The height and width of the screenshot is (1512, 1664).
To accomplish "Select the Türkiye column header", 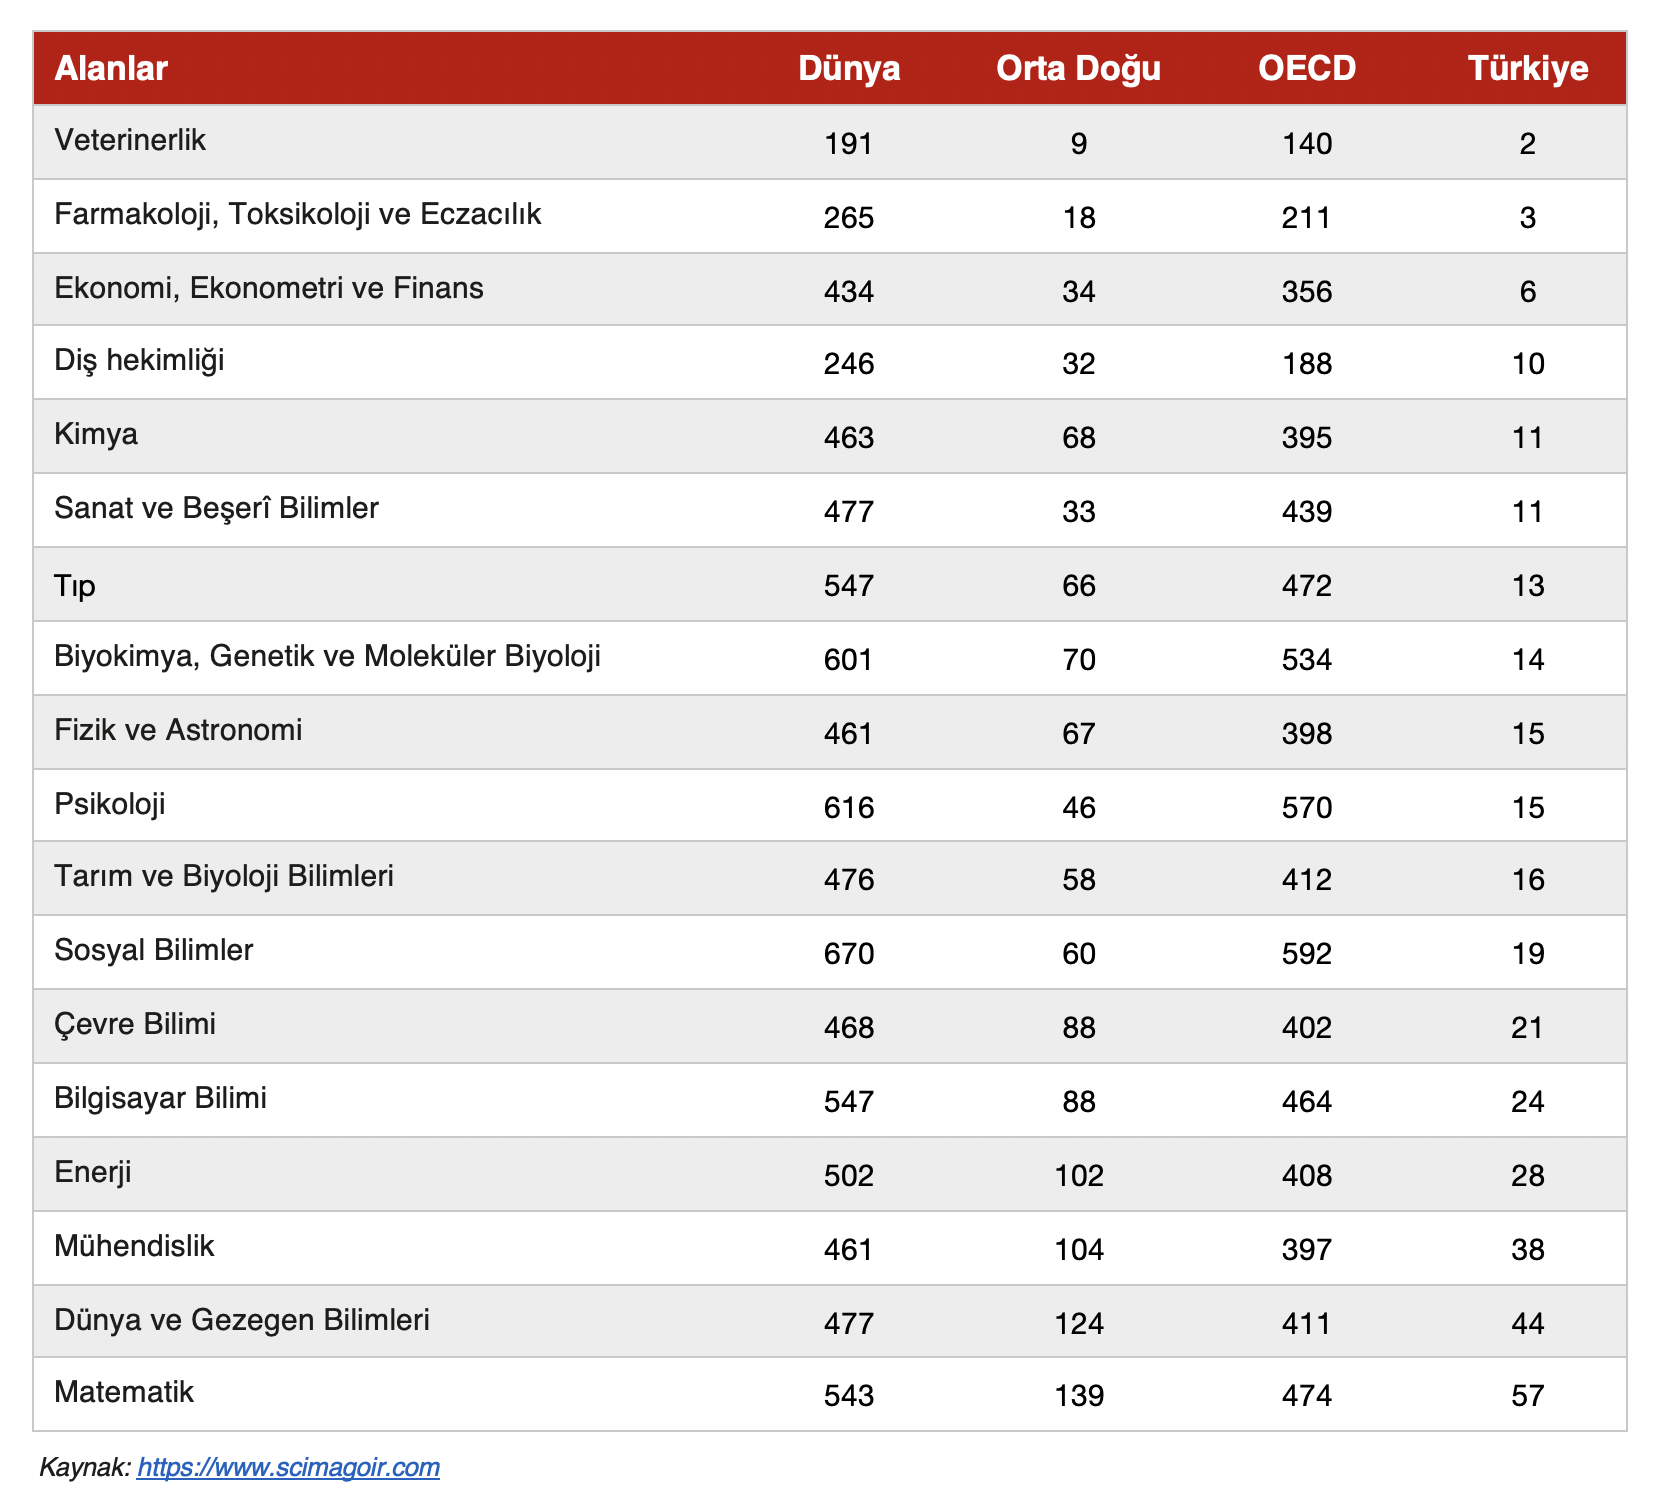I will [x=1527, y=68].
